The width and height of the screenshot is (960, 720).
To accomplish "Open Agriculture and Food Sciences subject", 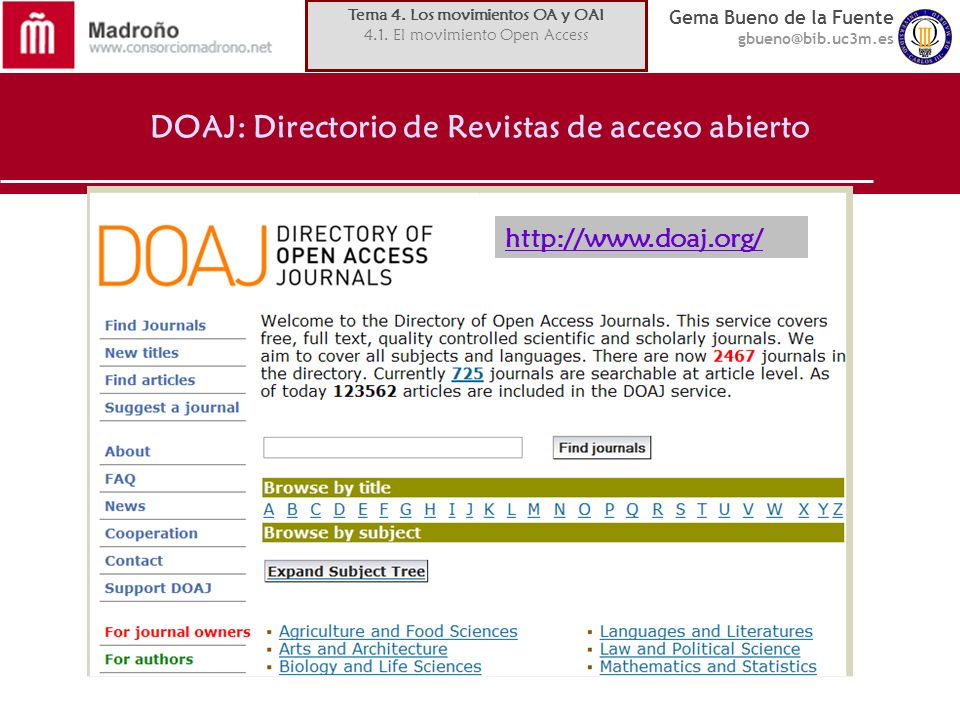I will pos(398,631).
